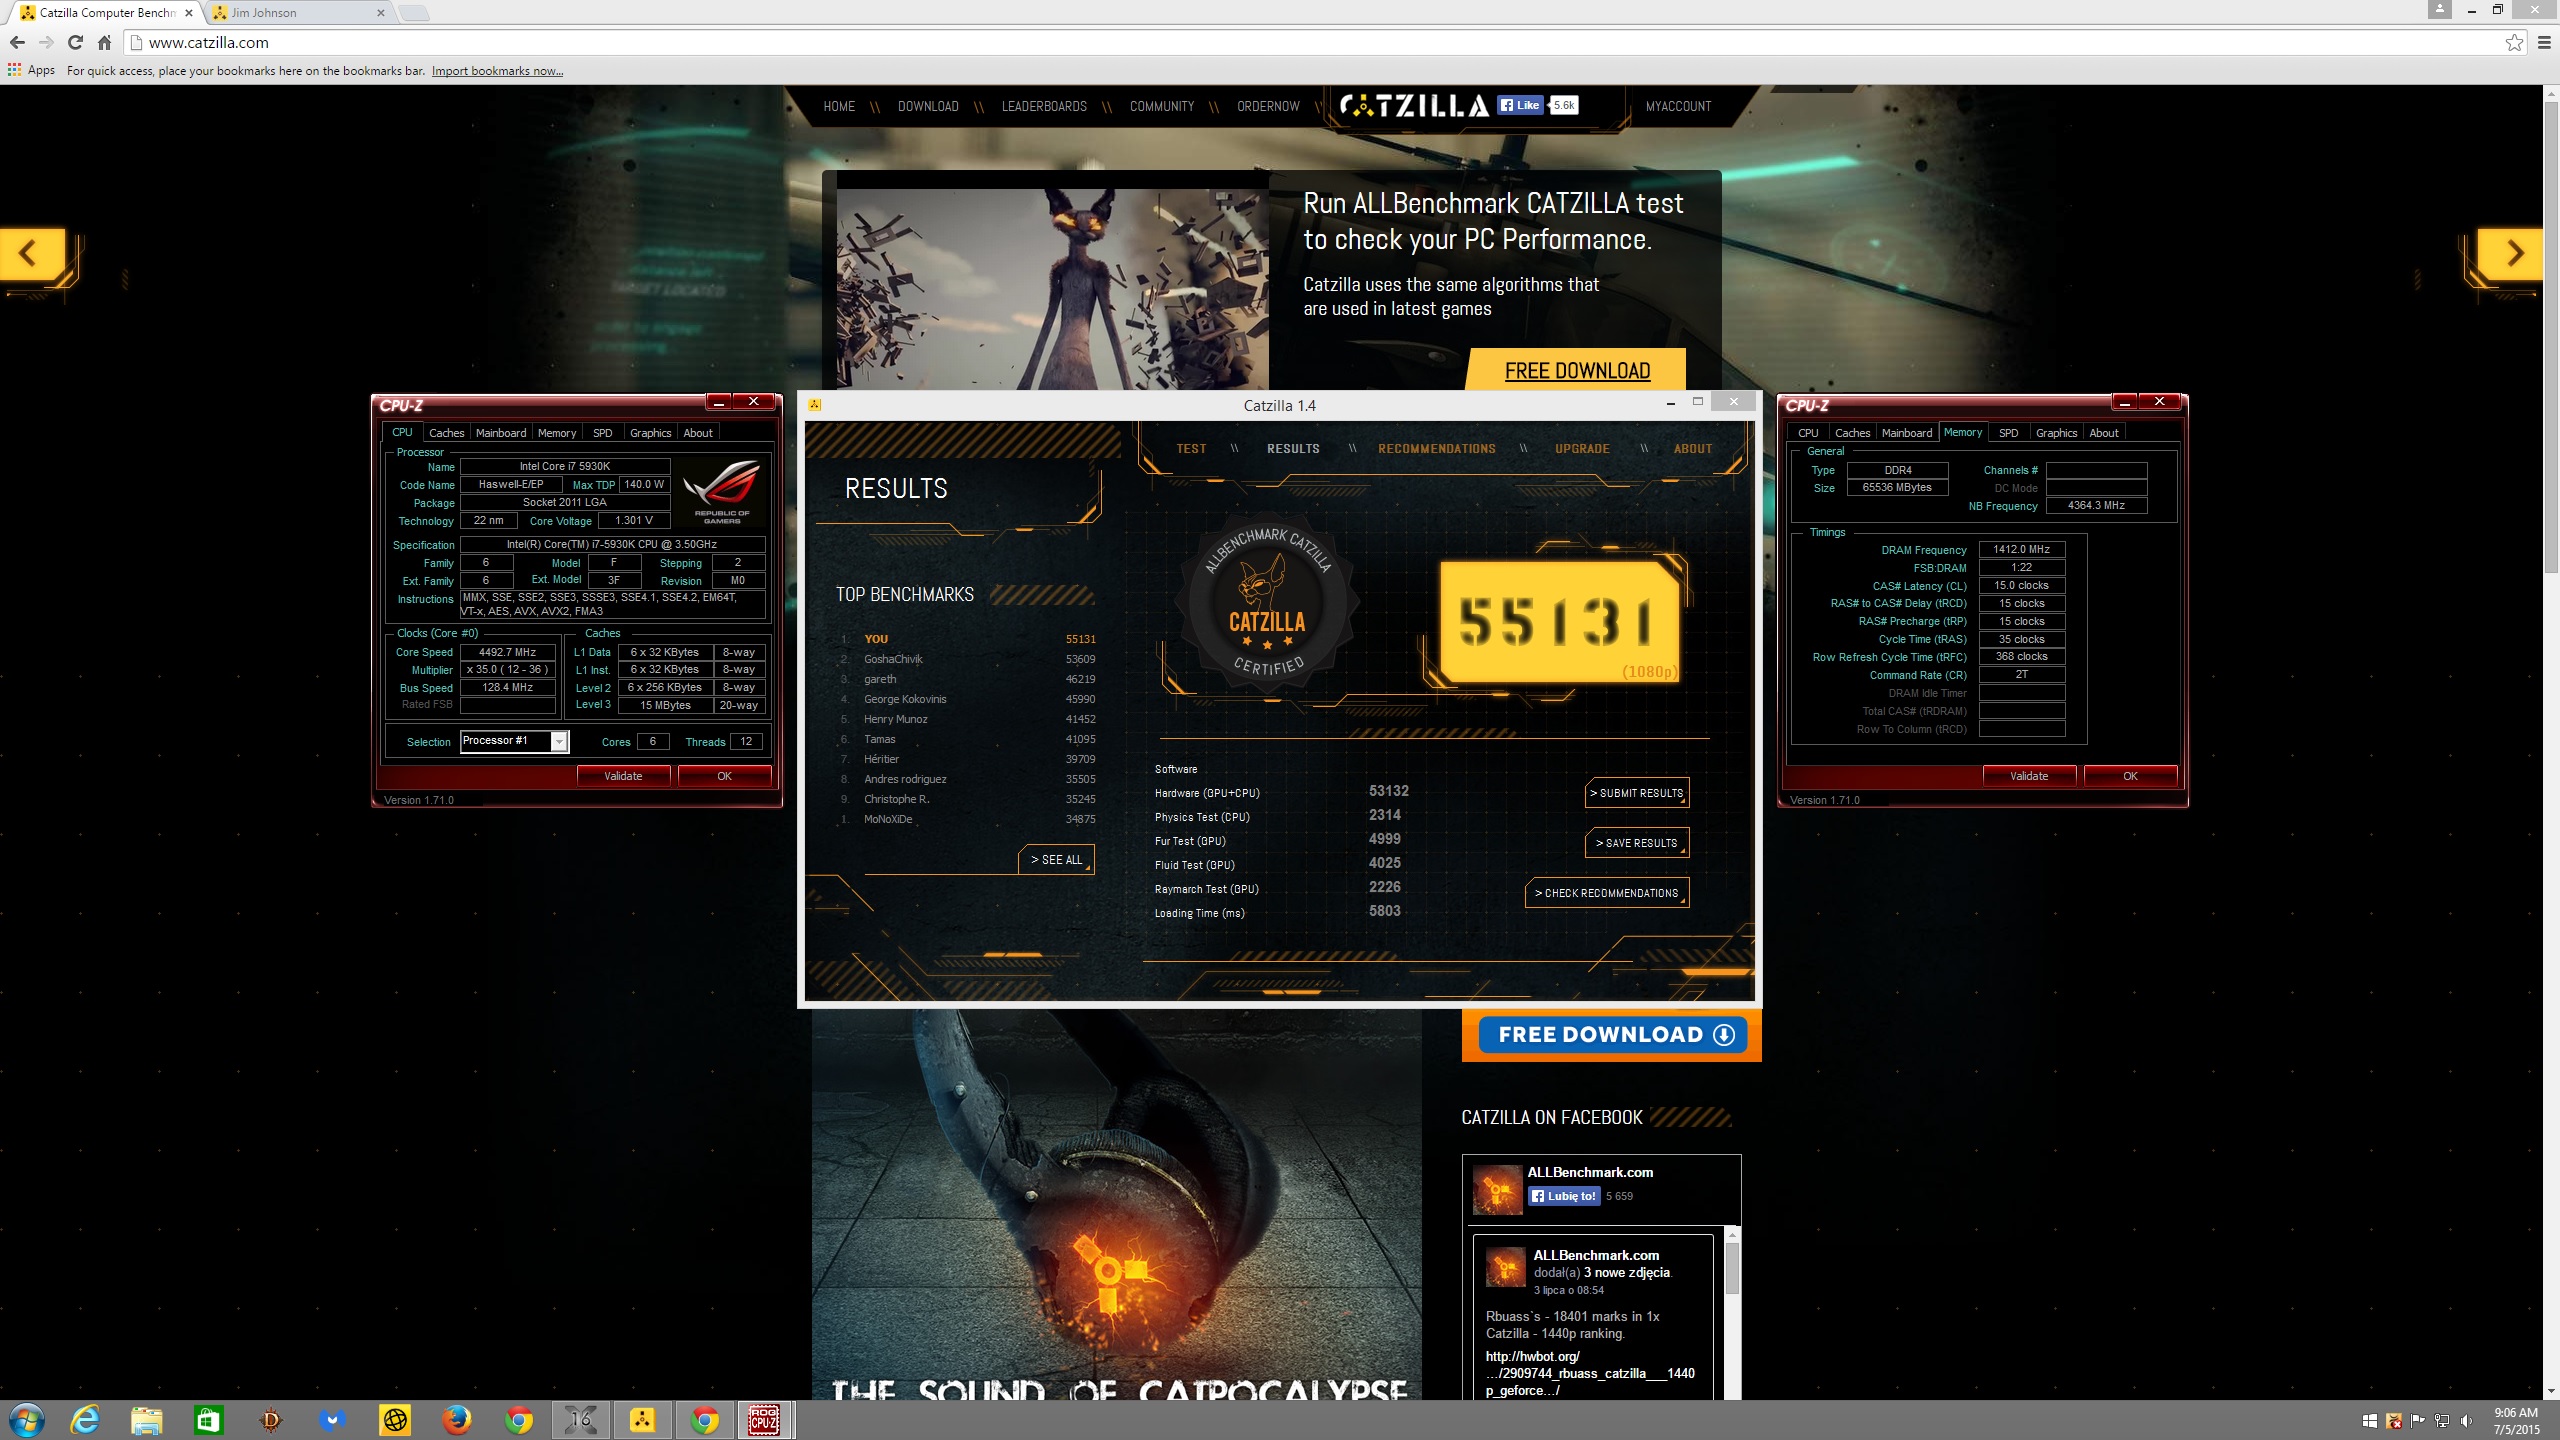The image size is (2560, 1440).
Task: Click Facebook feed scrollbar thumb
Action: coord(1732,1268)
